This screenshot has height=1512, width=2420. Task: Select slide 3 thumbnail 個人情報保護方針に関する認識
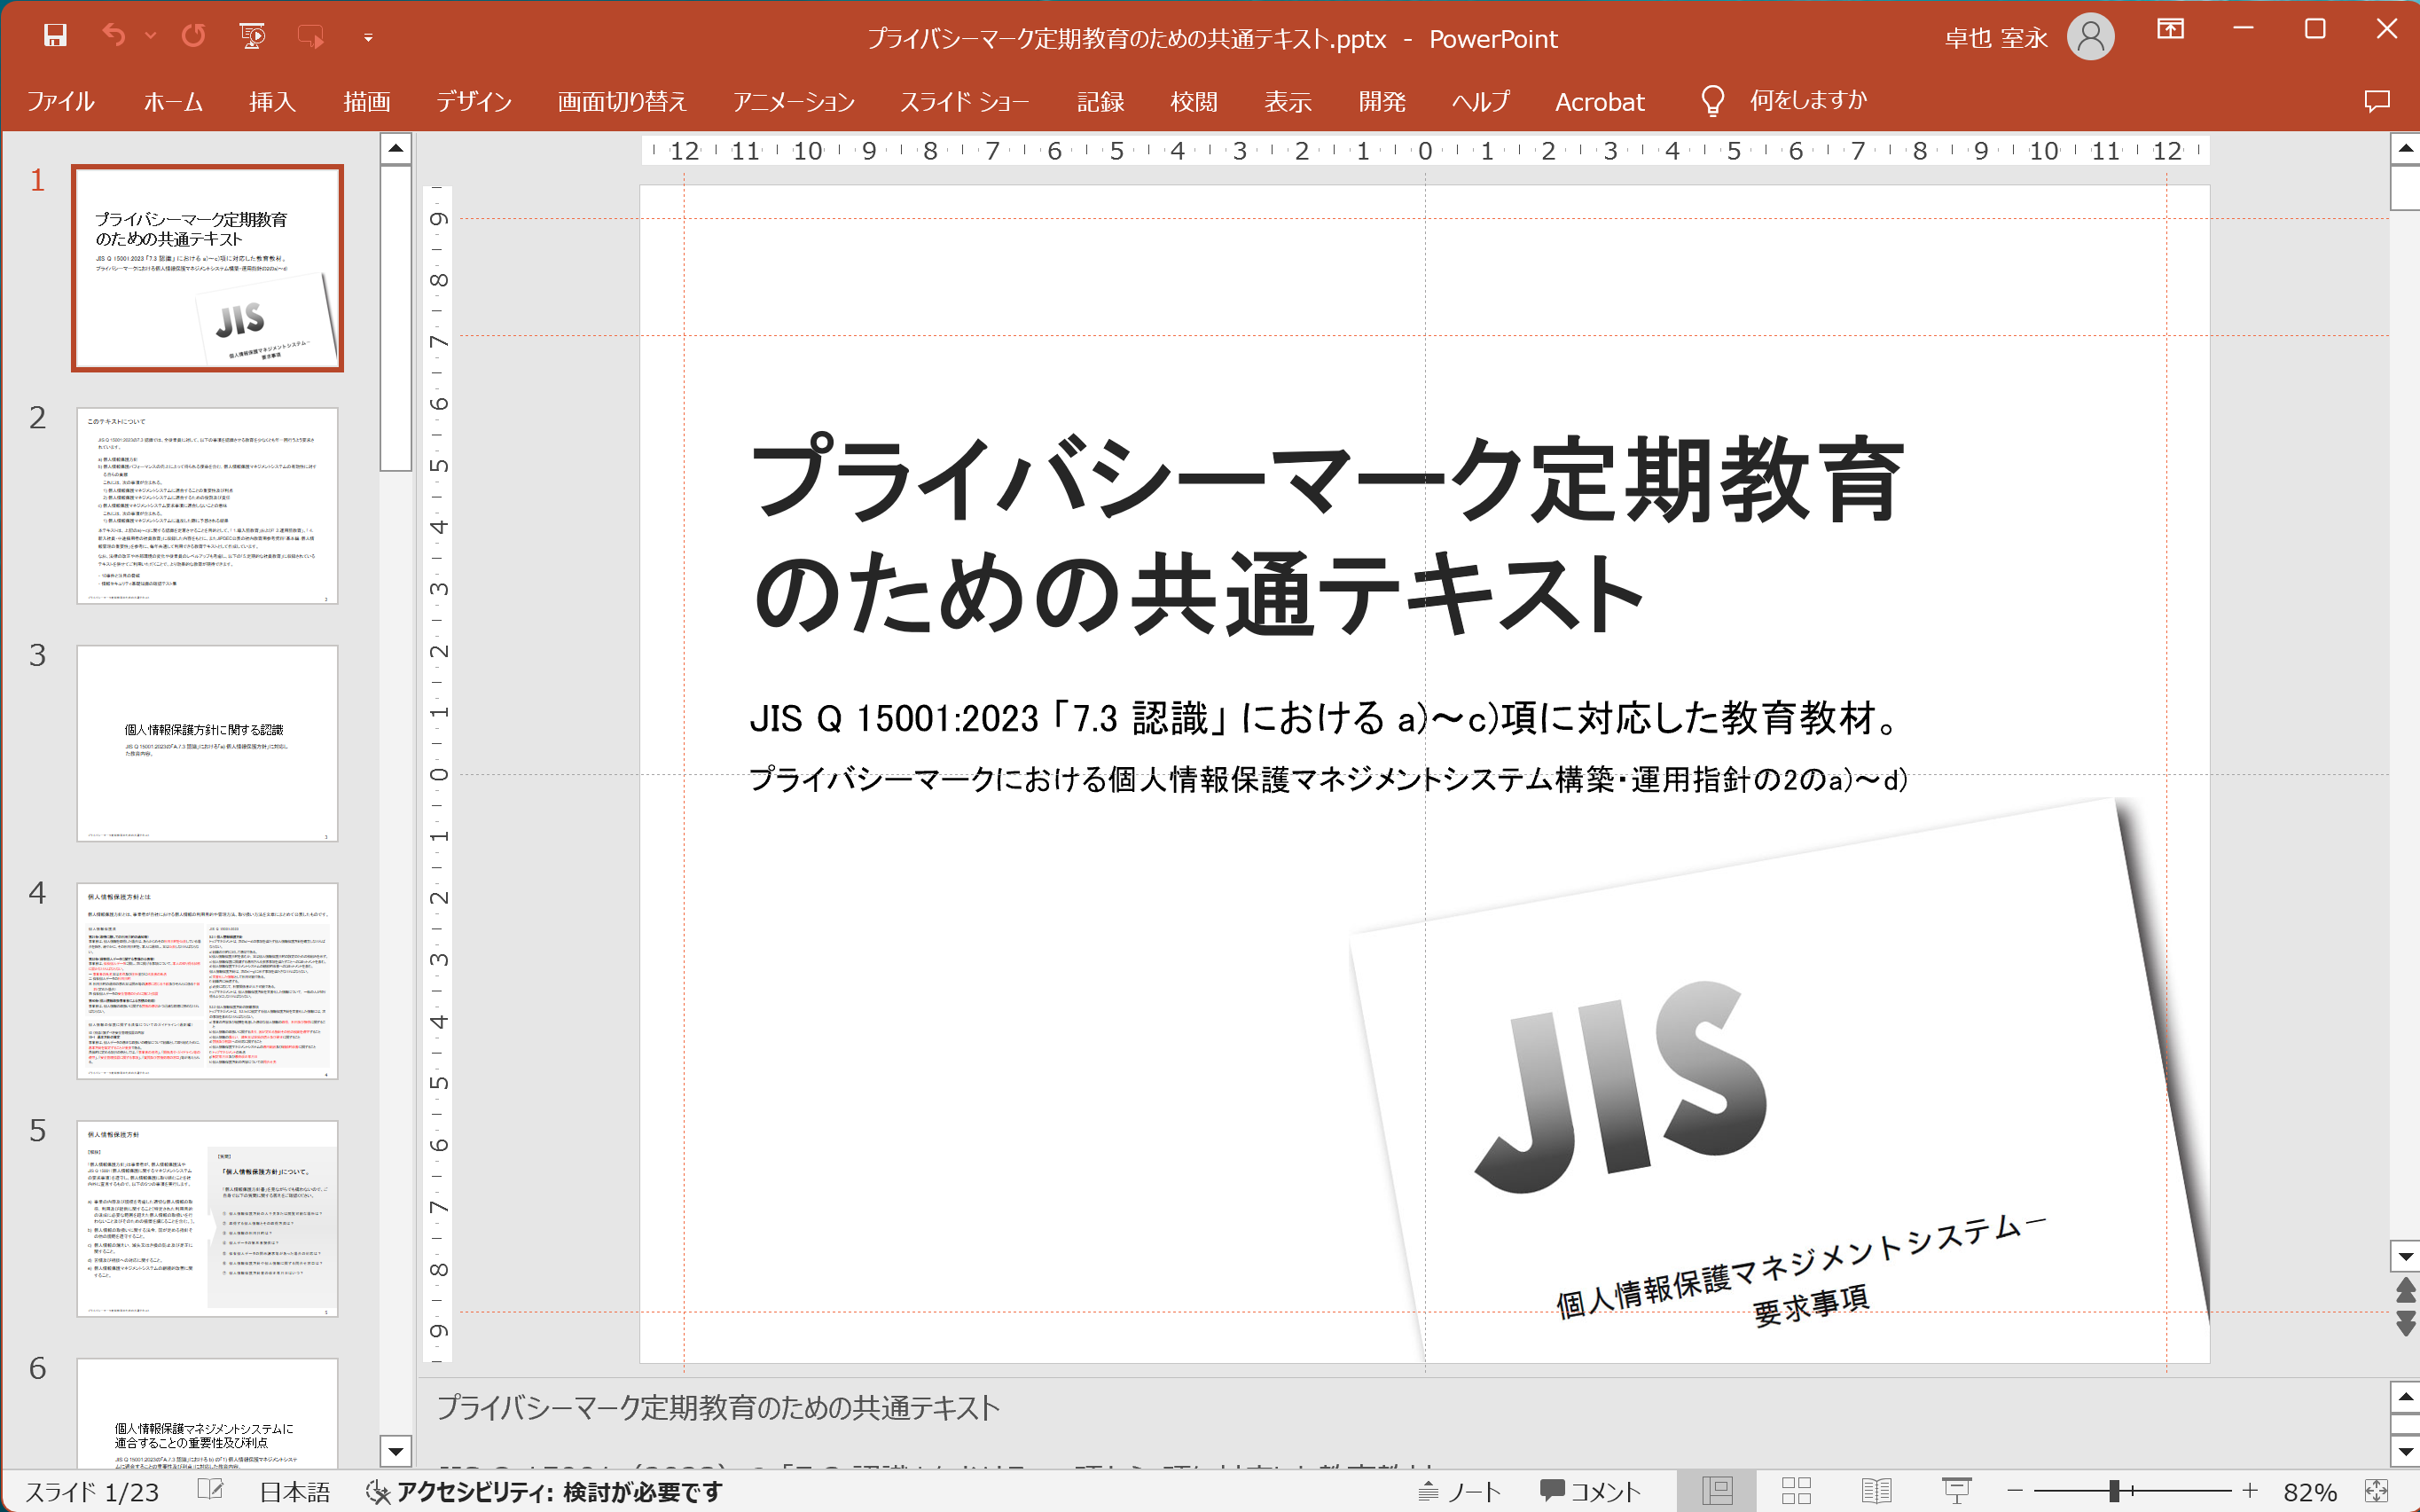pyautogui.click(x=207, y=743)
